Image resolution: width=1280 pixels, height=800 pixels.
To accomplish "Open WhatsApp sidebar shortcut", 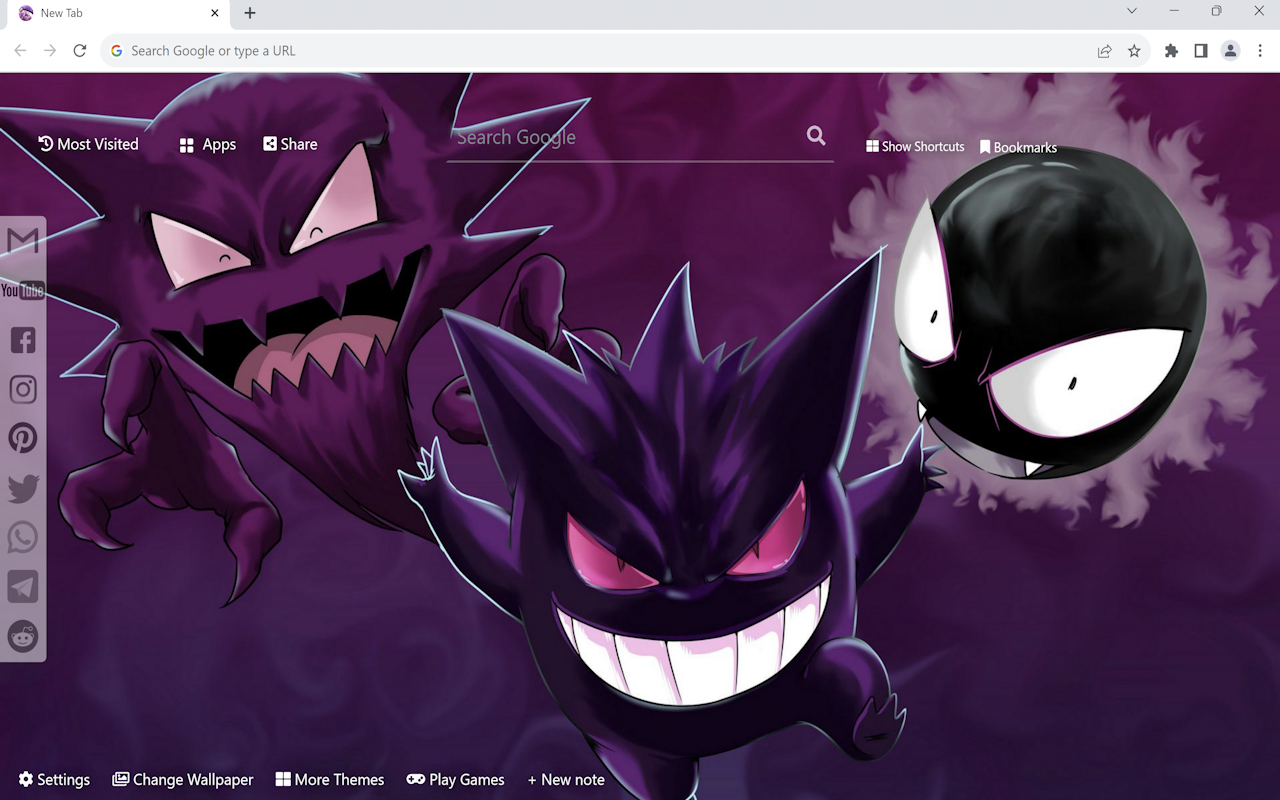I will 23,537.
